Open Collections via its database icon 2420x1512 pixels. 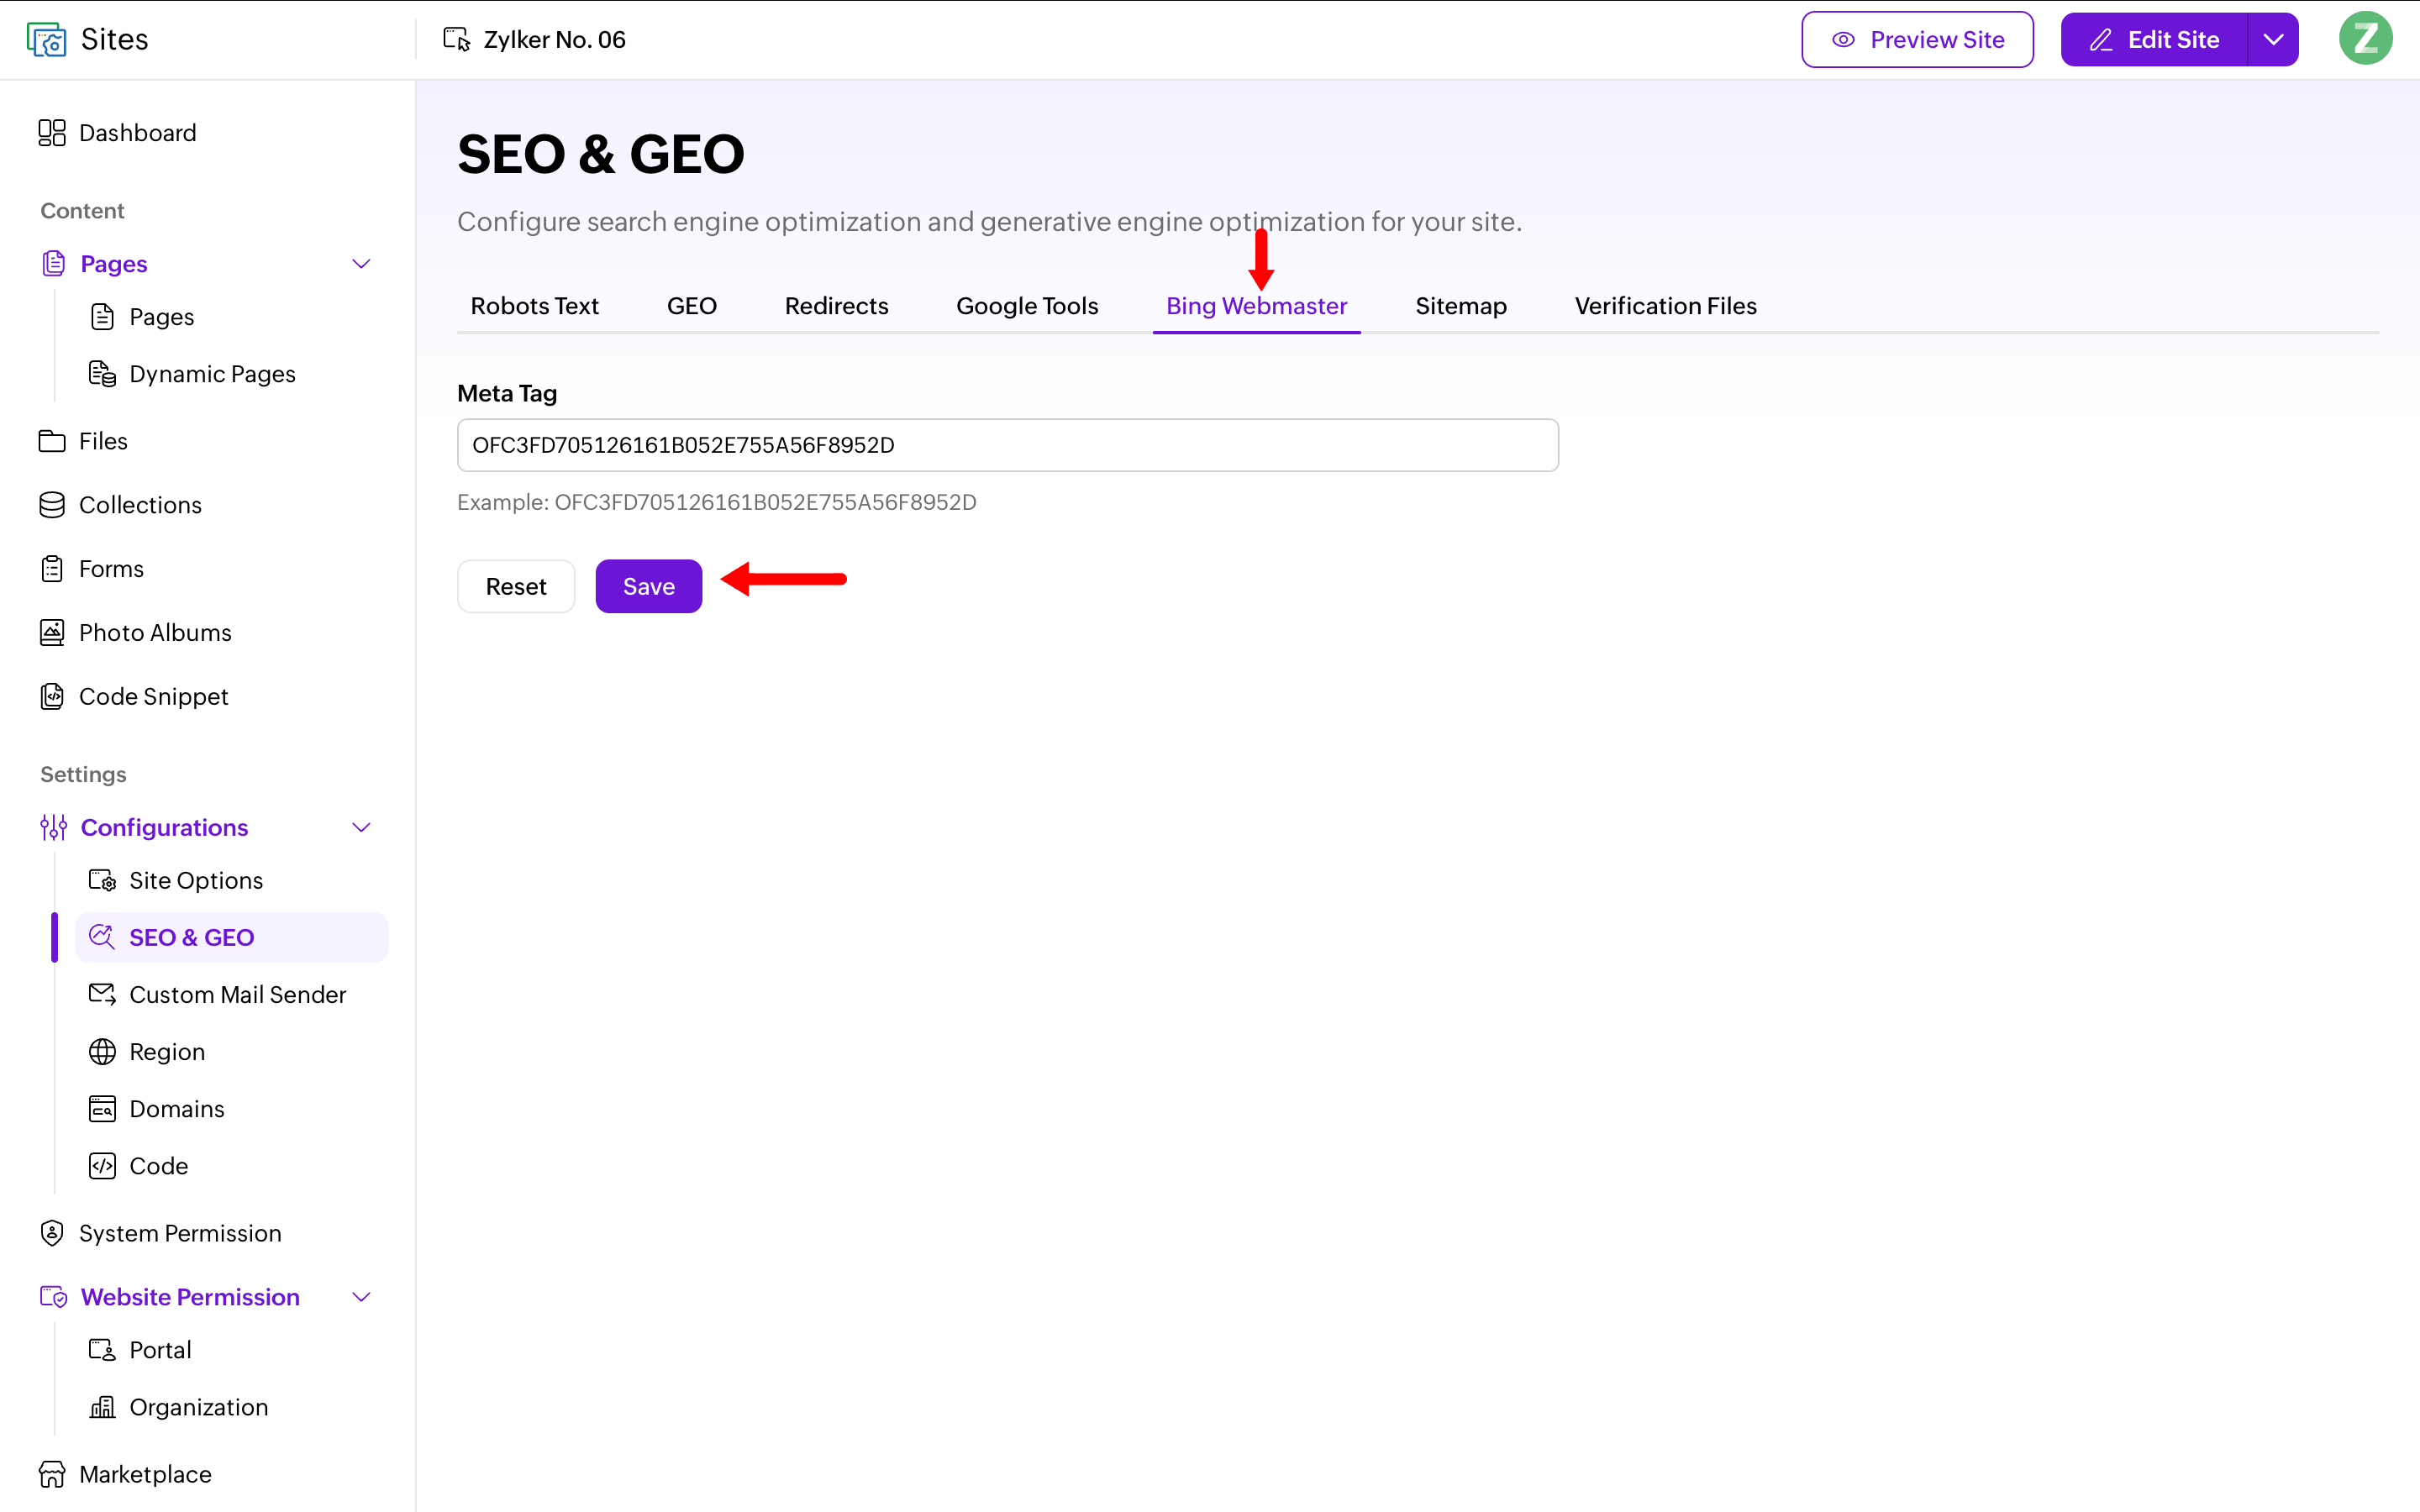52,505
